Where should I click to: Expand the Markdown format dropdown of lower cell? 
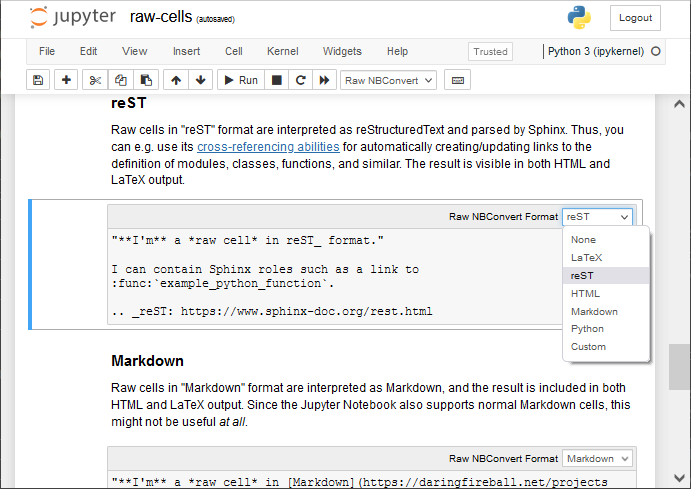click(x=597, y=458)
